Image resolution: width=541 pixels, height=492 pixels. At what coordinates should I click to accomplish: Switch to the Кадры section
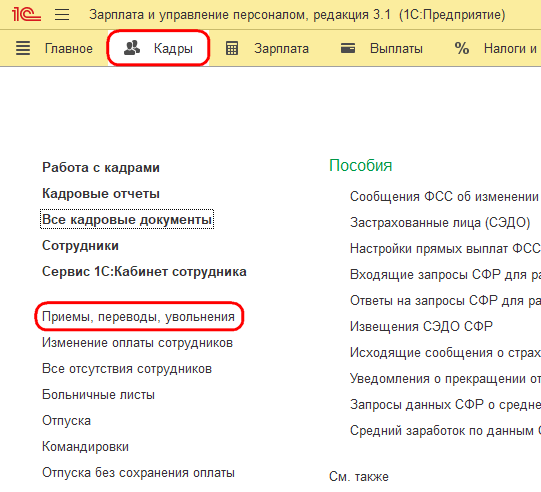pos(173,49)
